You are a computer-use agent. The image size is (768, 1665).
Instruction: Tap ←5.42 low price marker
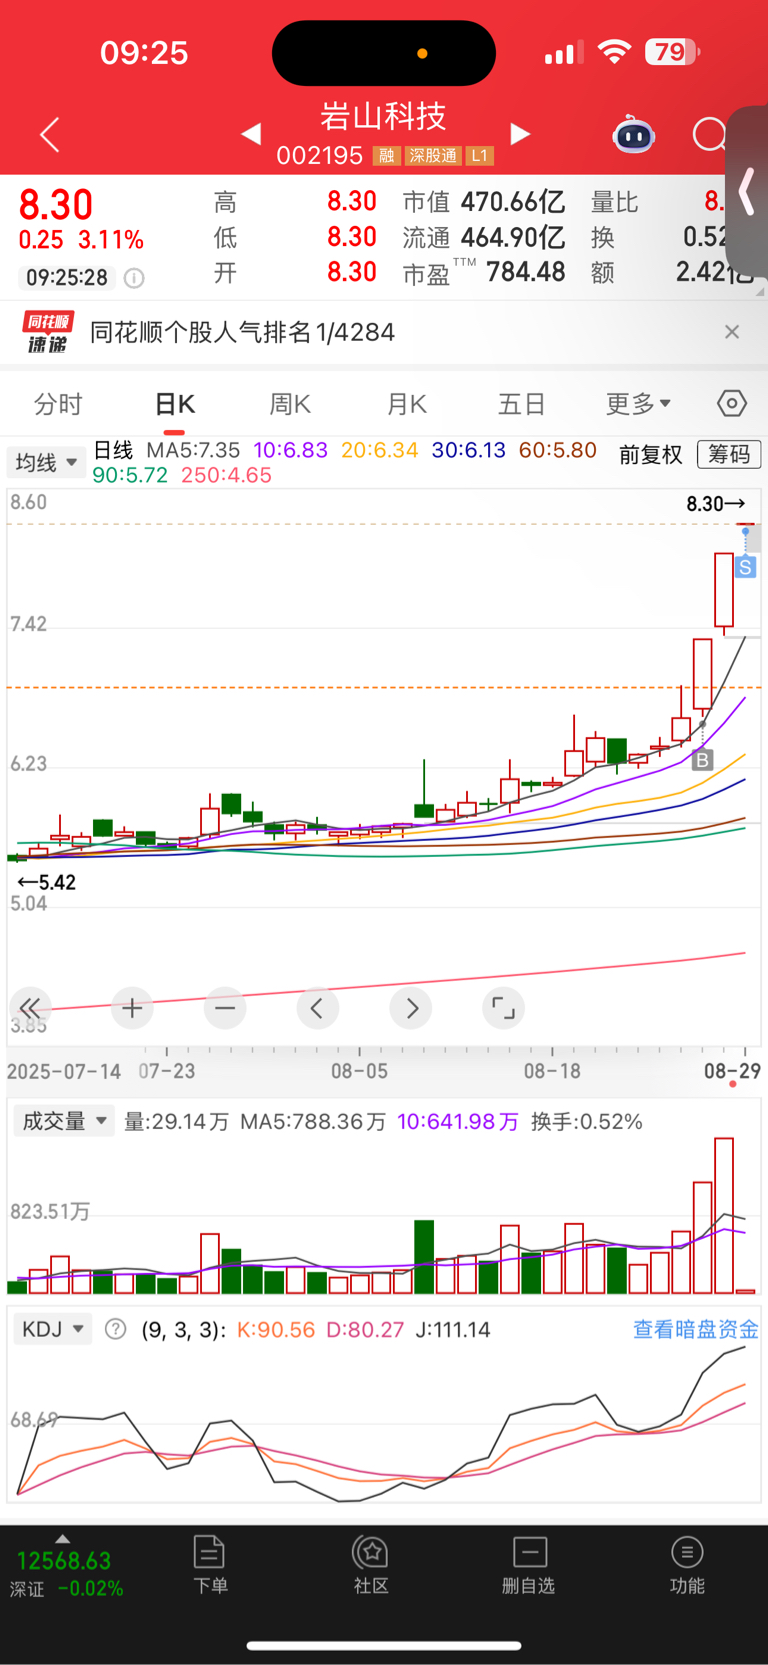click(x=46, y=882)
